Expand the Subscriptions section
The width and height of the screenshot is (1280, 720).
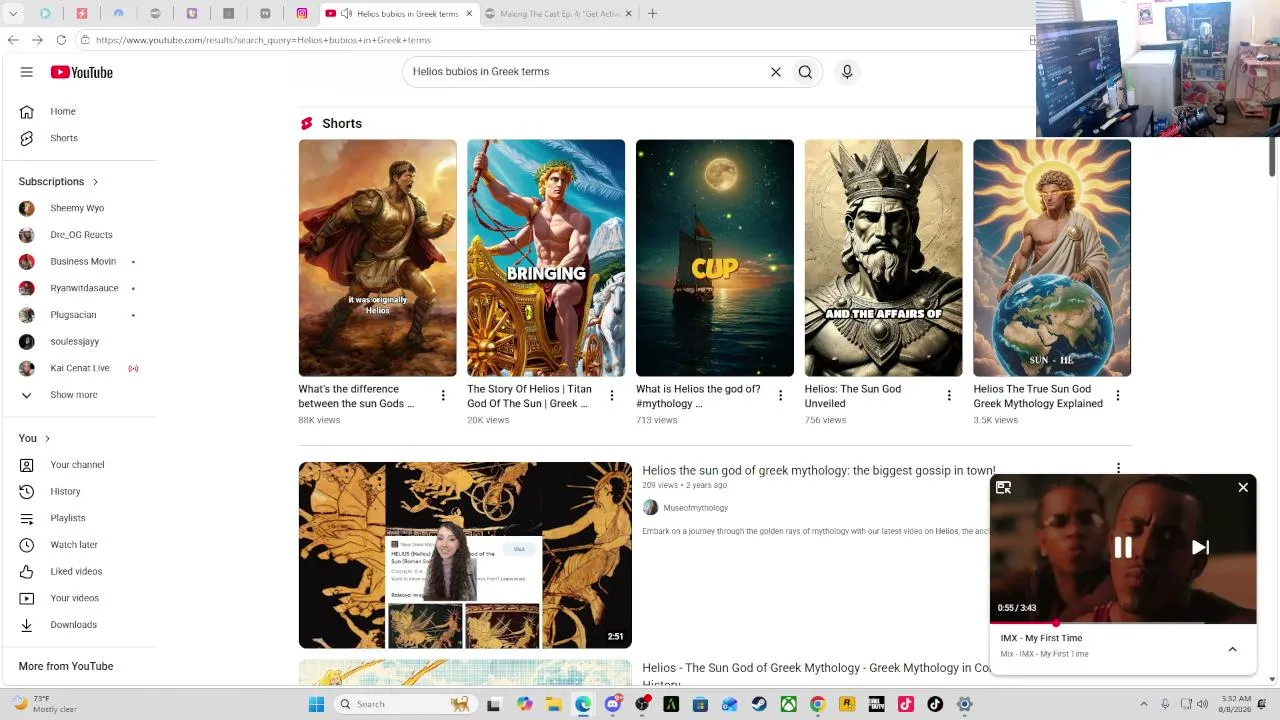tap(58, 182)
